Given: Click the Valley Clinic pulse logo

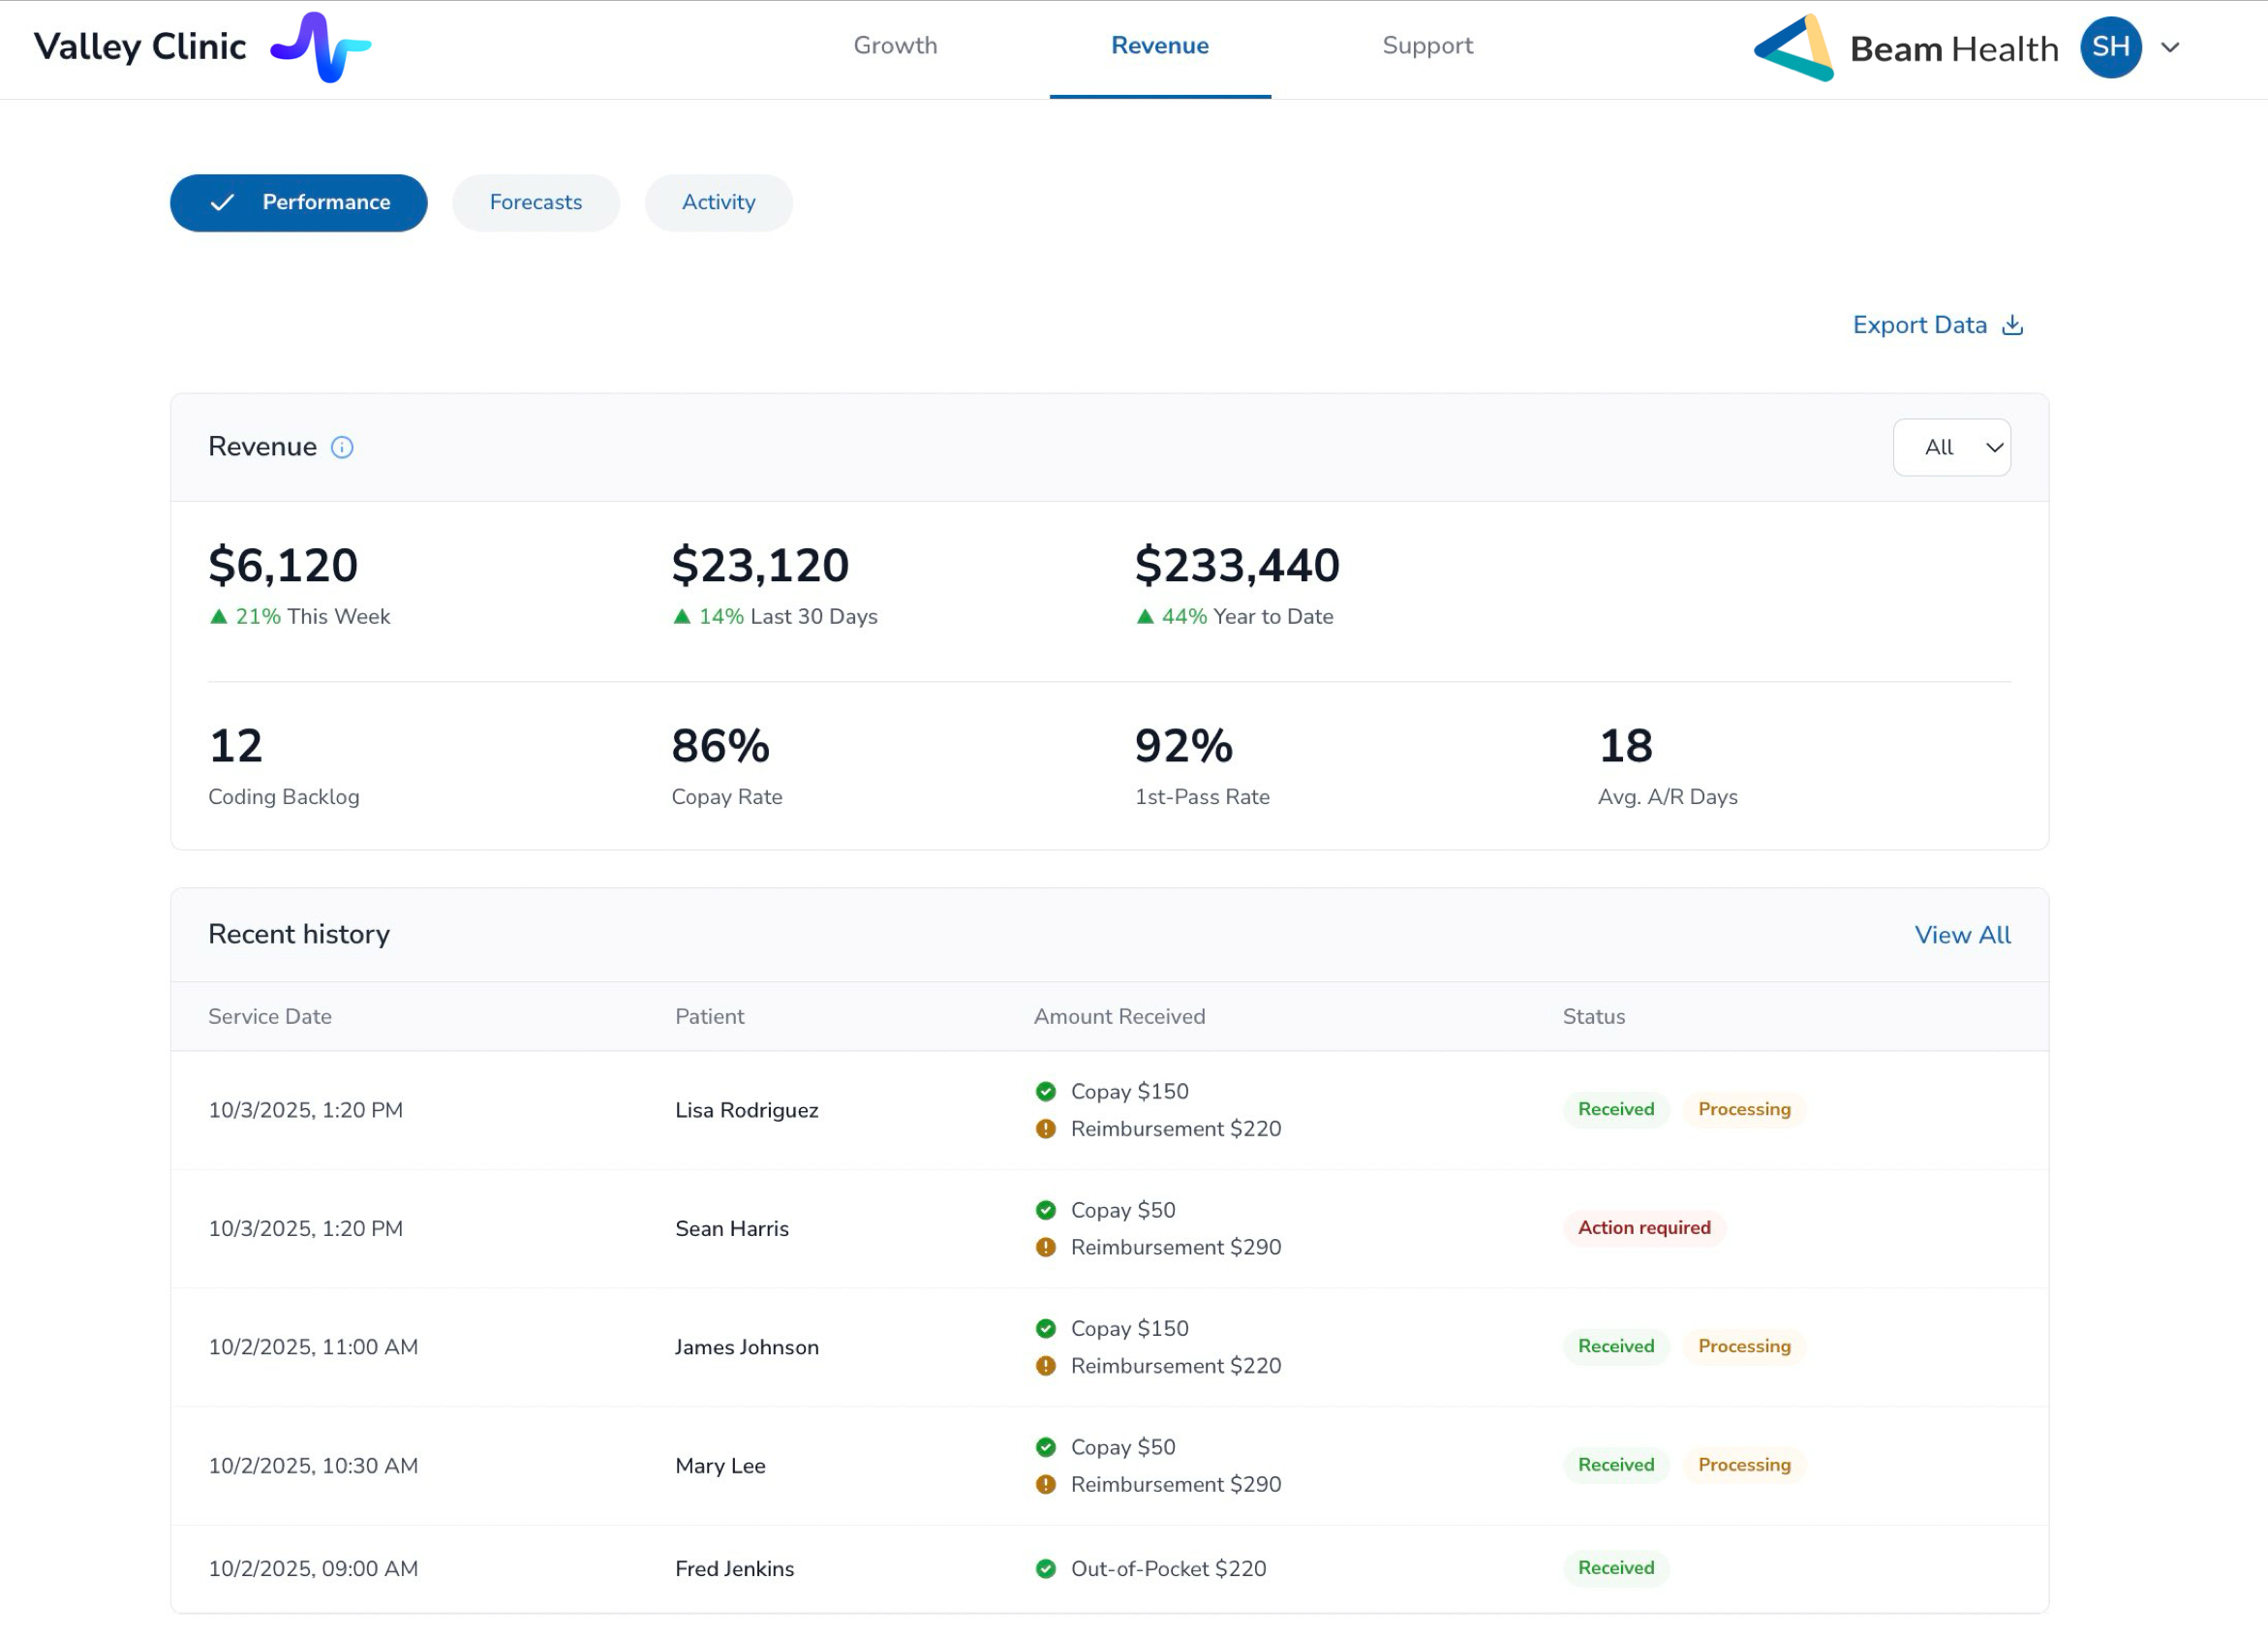Looking at the screenshot, I should 320,47.
